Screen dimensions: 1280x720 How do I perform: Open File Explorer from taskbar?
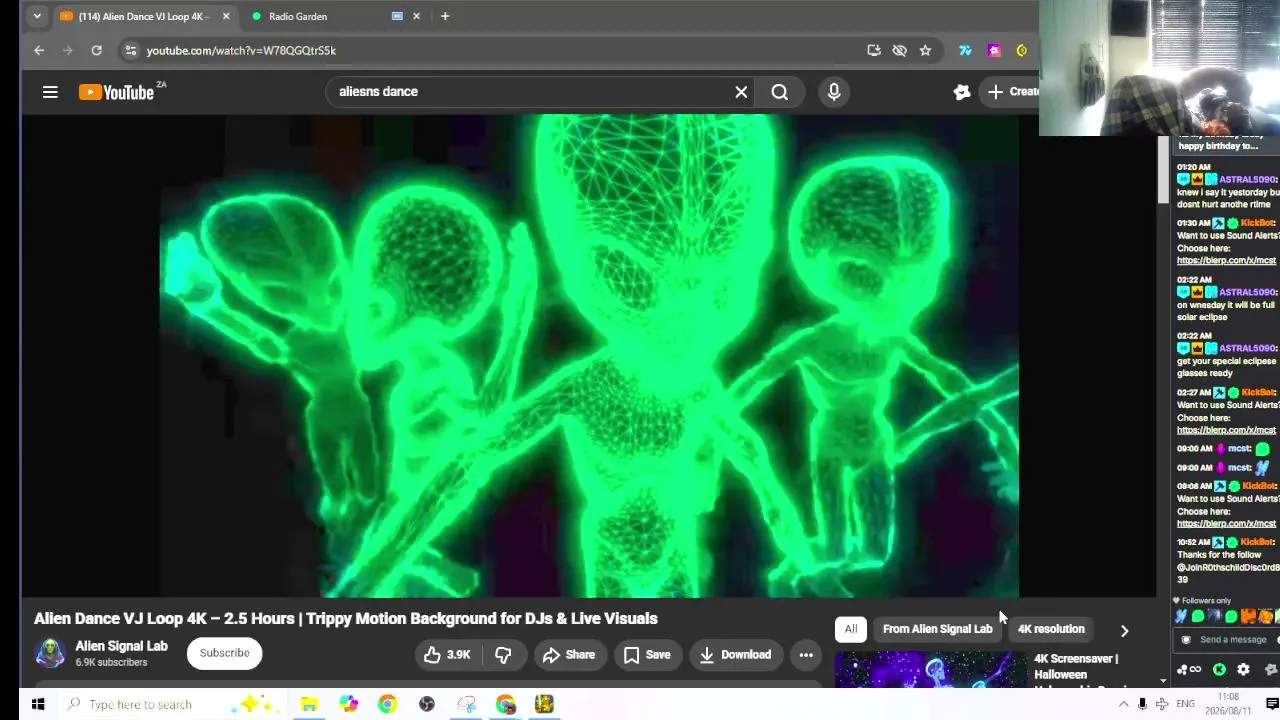pos(310,705)
